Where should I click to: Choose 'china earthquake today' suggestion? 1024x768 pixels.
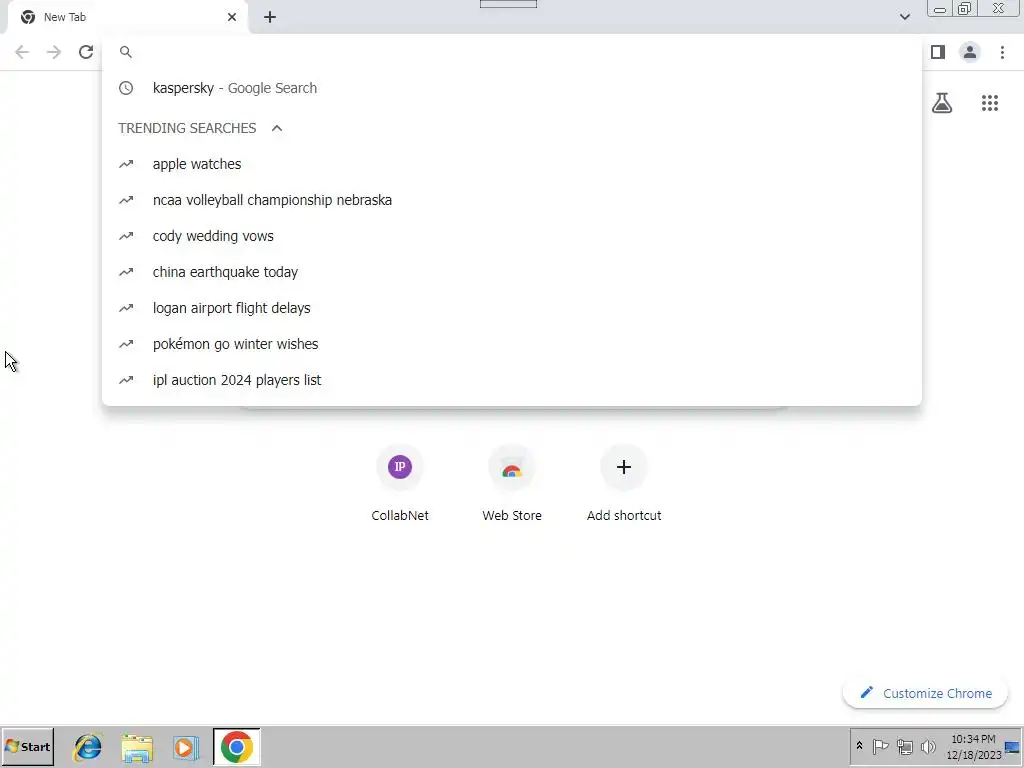click(x=511, y=272)
